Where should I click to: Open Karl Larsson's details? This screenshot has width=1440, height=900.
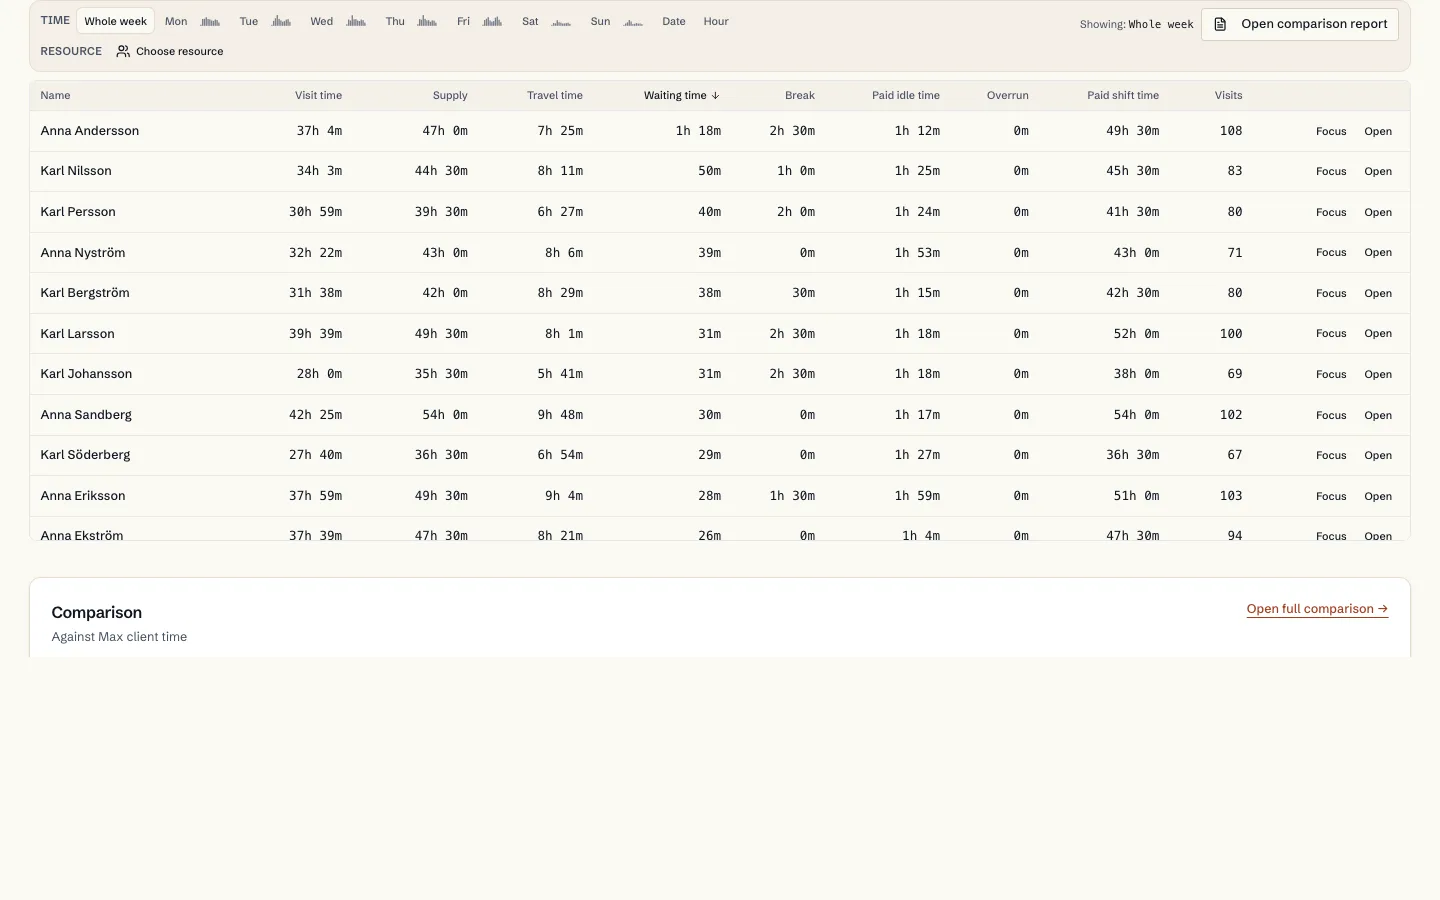pyautogui.click(x=1378, y=334)
